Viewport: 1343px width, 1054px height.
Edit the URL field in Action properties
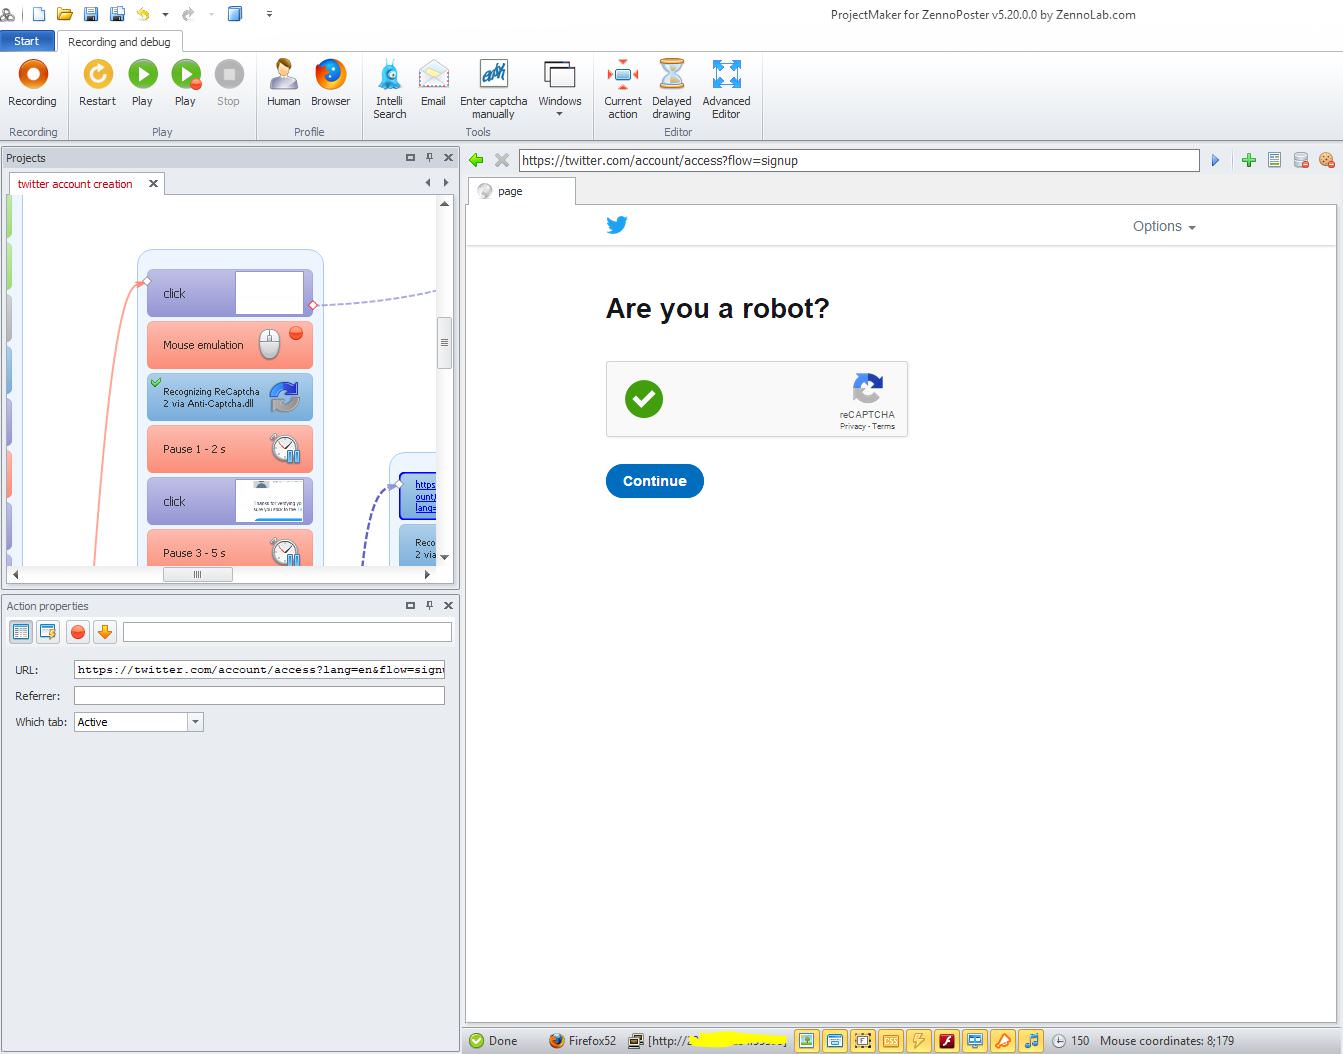(x=259, y=670)
